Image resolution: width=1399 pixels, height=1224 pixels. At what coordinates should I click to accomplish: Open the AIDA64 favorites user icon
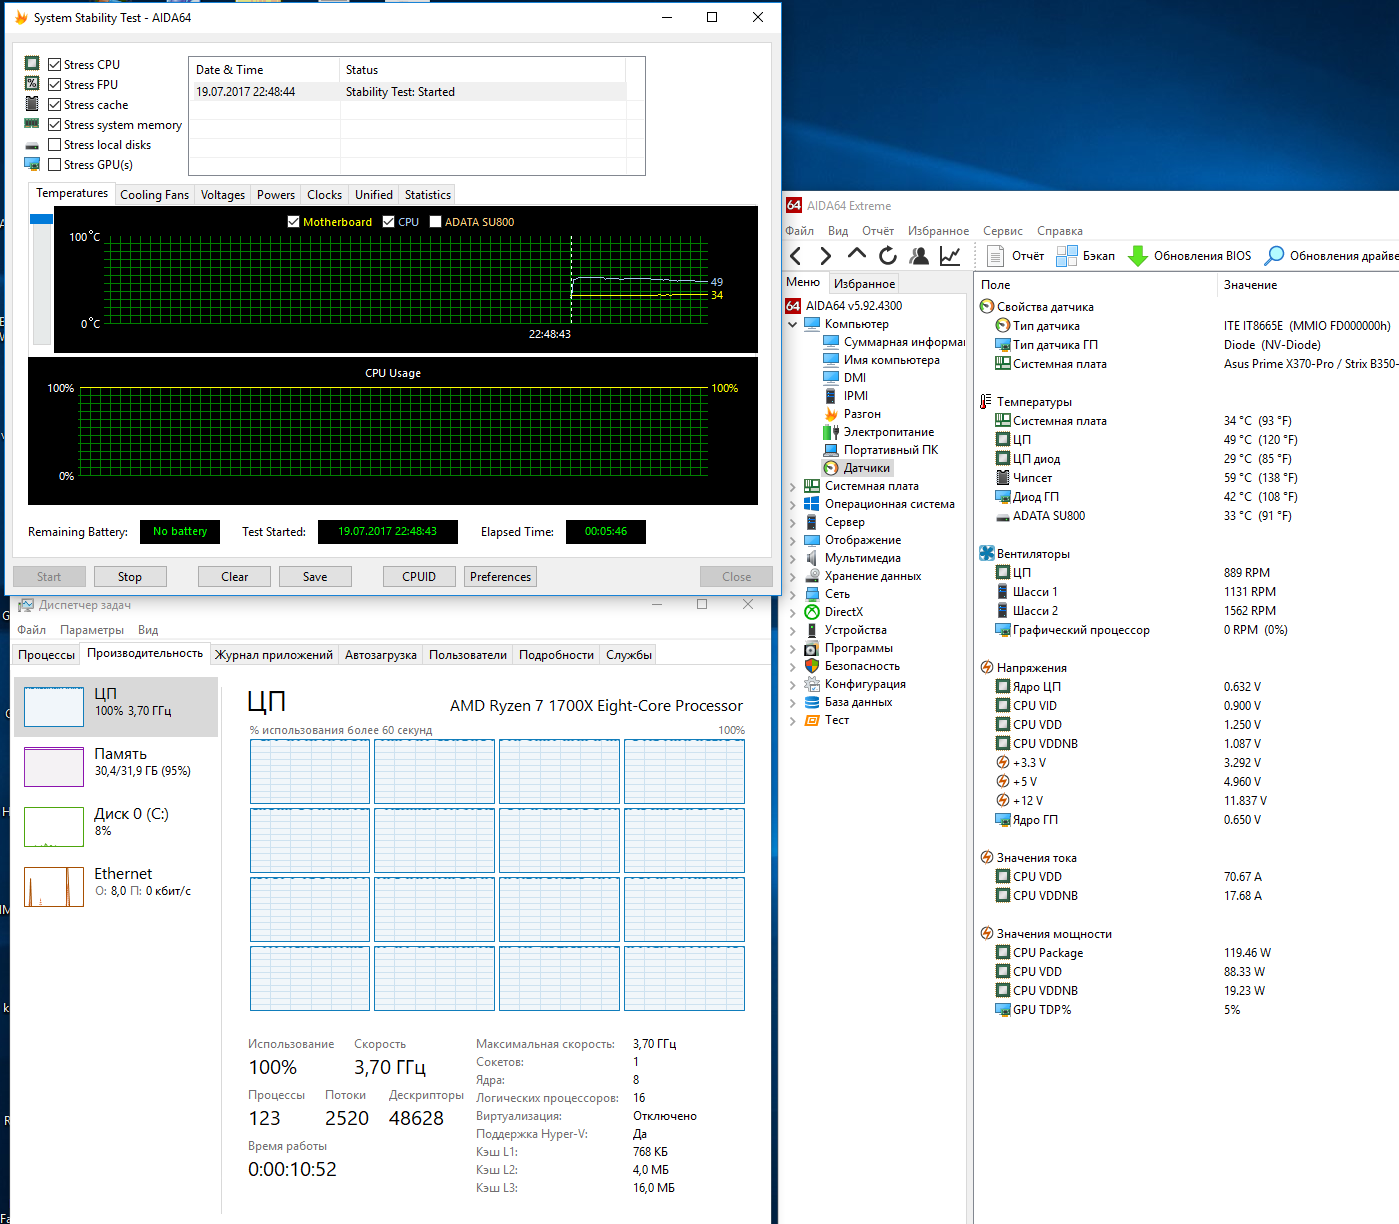click(x=919, y=256)
